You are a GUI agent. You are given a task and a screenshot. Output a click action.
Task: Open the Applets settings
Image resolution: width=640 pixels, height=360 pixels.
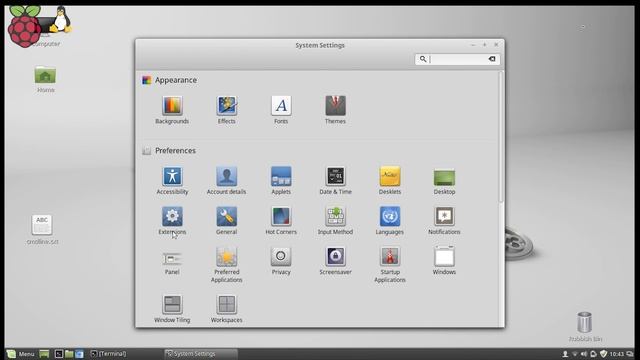[x=281, y=180]
